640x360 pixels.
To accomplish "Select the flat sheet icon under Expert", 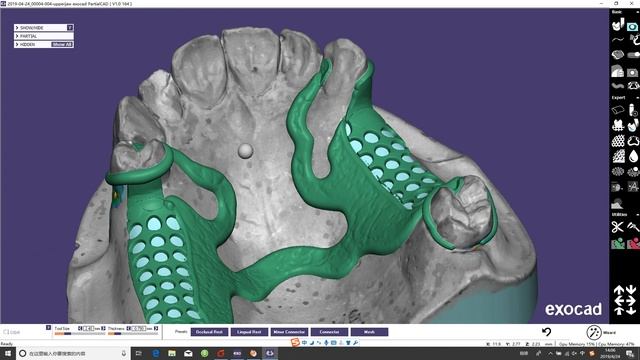I will [618, 109].
